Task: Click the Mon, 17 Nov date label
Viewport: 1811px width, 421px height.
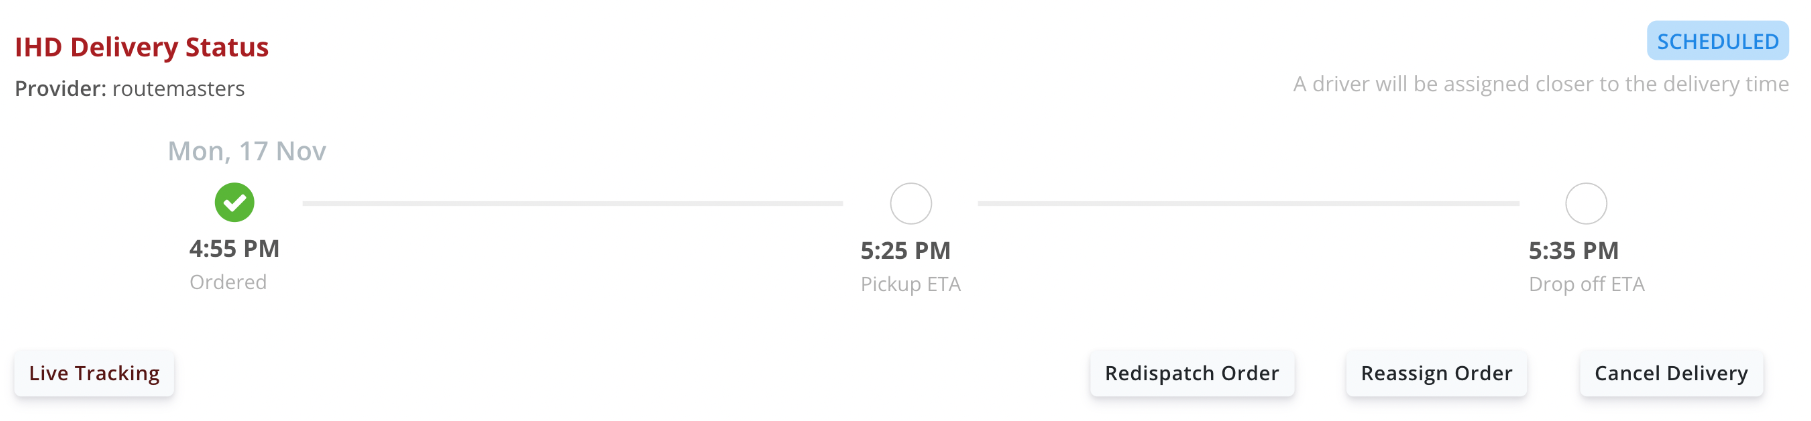Action: [246, 151]
